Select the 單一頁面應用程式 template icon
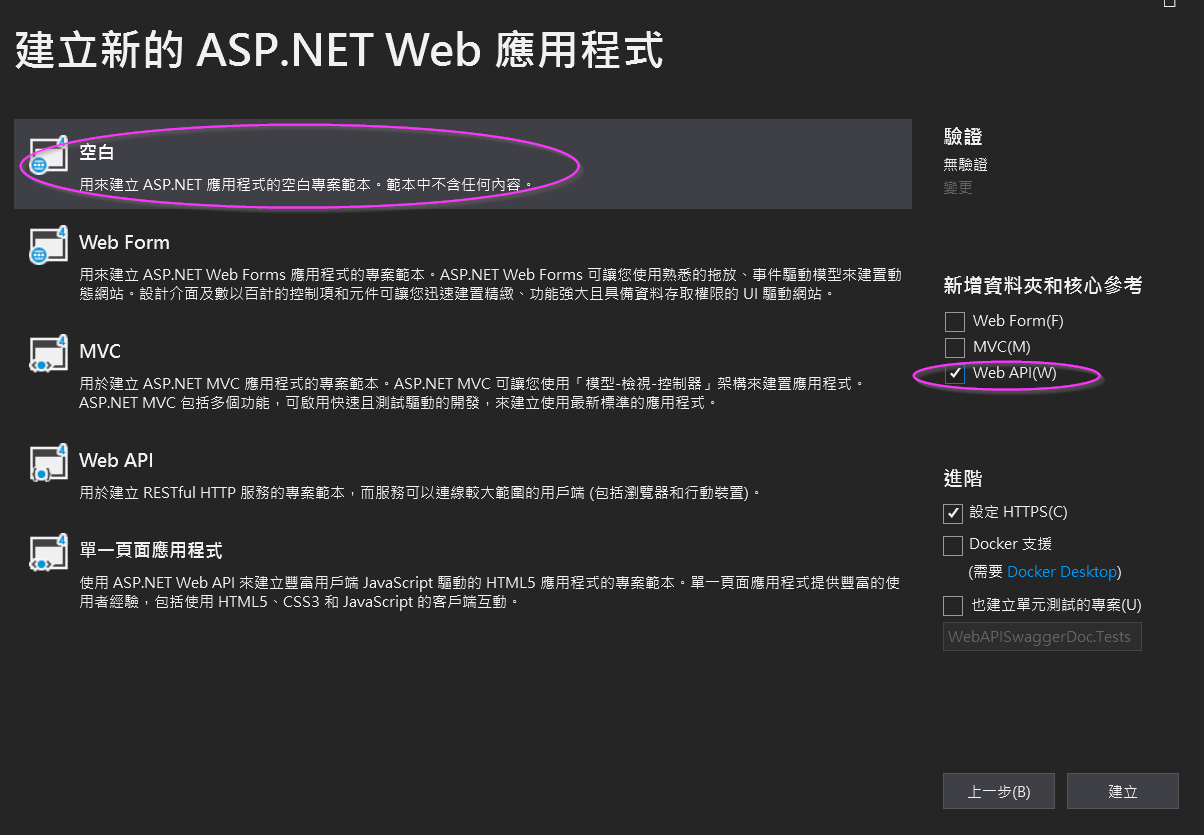This screenshot has height=835, width=1204. pos(48,553)
